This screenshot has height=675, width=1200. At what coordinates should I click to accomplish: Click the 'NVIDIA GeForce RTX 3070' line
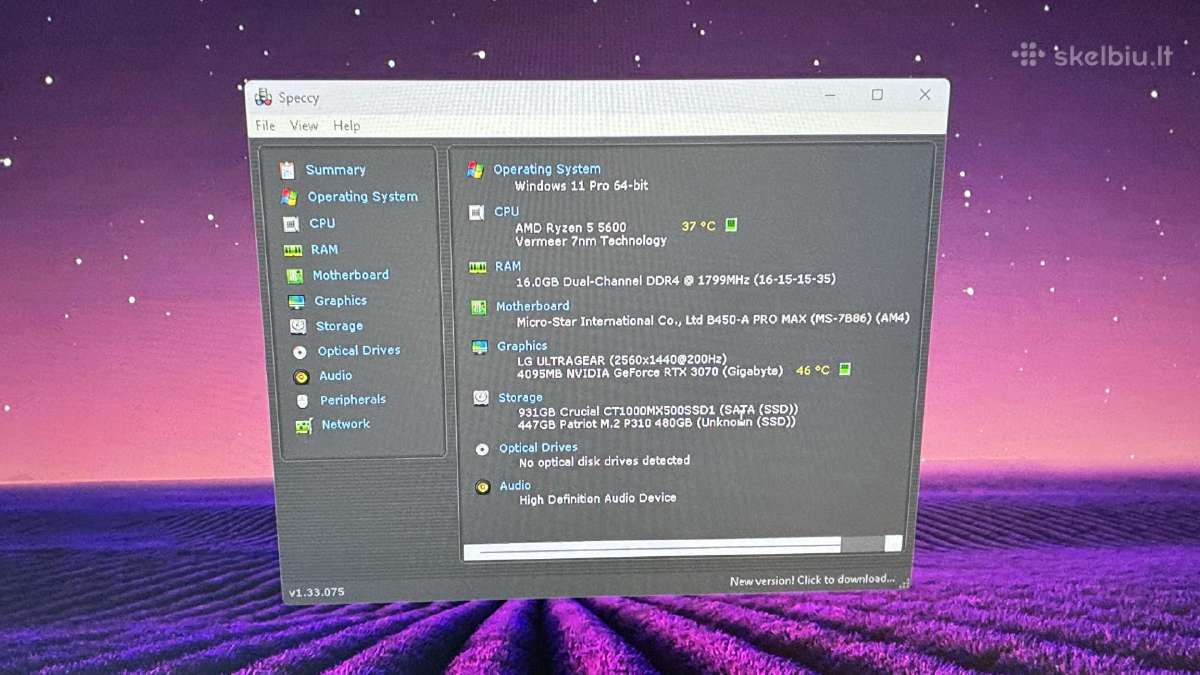click(x=651, y=372)
